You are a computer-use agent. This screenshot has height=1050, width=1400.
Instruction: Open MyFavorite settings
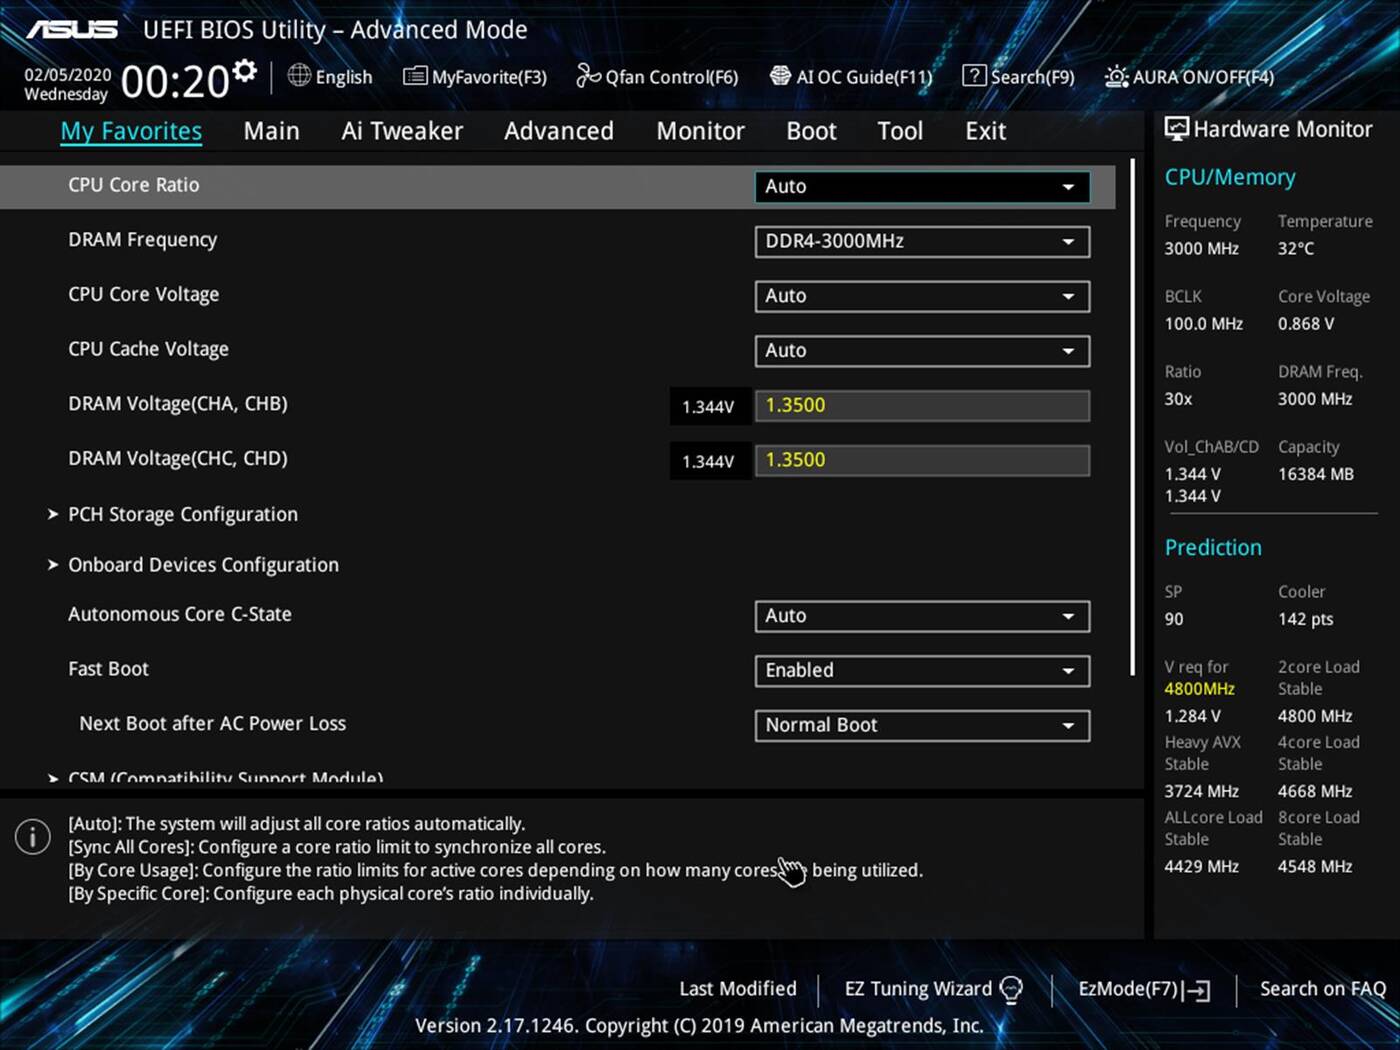pyautogui.click(x=474, y=76)
